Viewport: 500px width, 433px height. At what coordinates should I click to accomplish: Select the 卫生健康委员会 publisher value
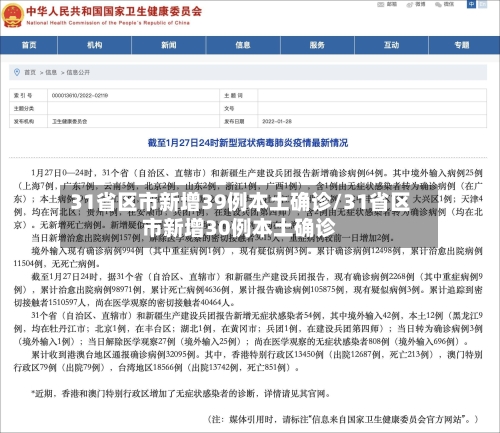pos(70,122)
